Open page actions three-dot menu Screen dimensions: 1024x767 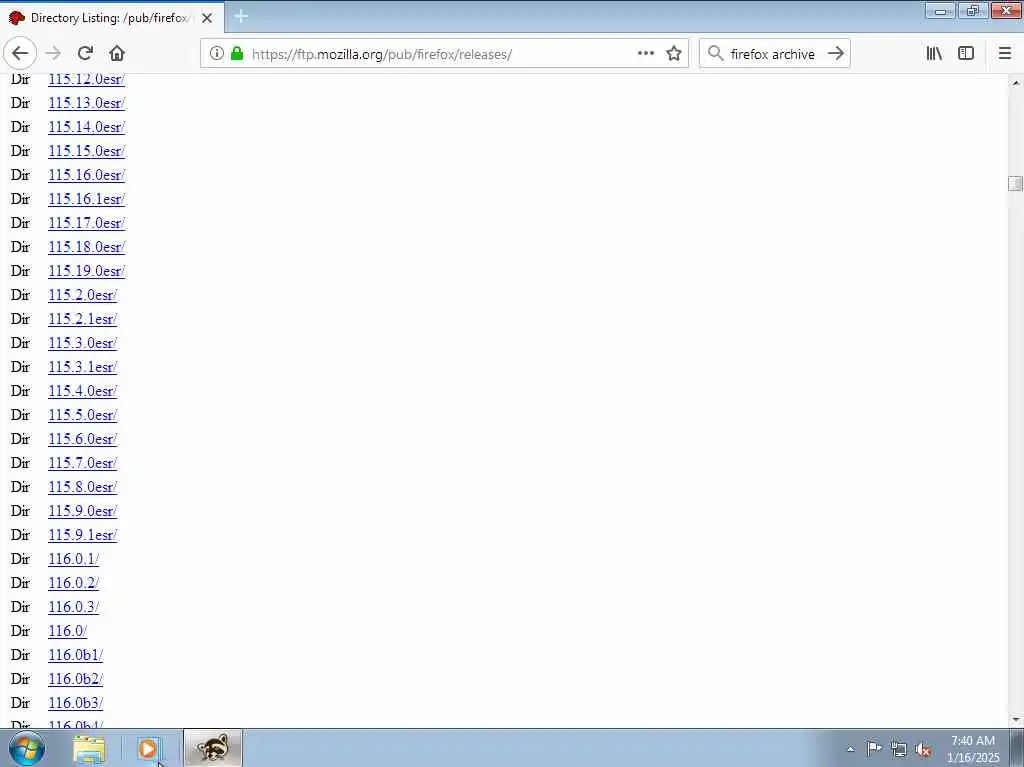pyautogui.click(x=645, y=54)
